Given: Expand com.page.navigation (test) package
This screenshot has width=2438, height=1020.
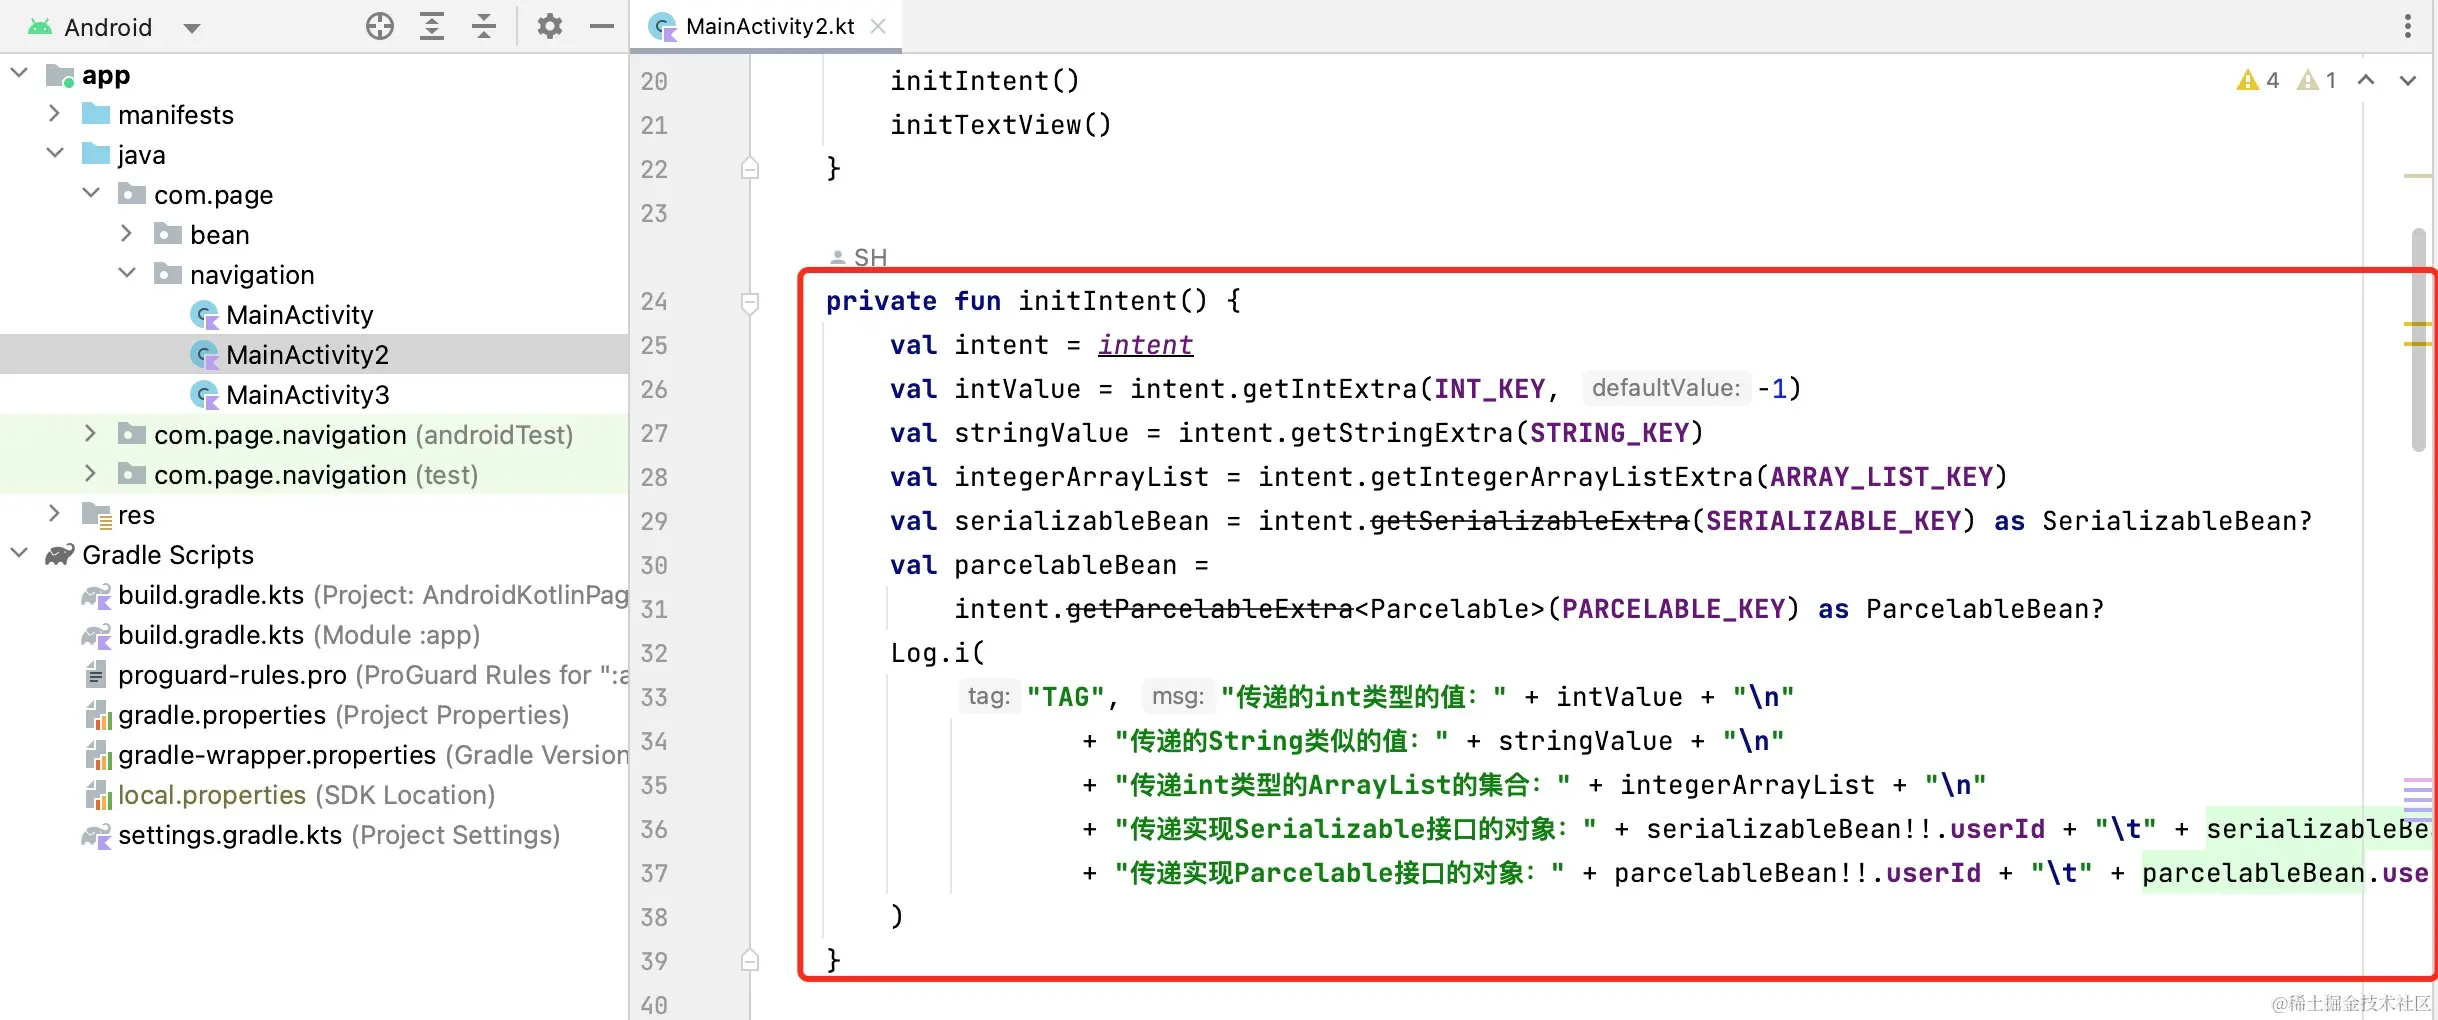Looking at the screenshot, I should [91, 473].
